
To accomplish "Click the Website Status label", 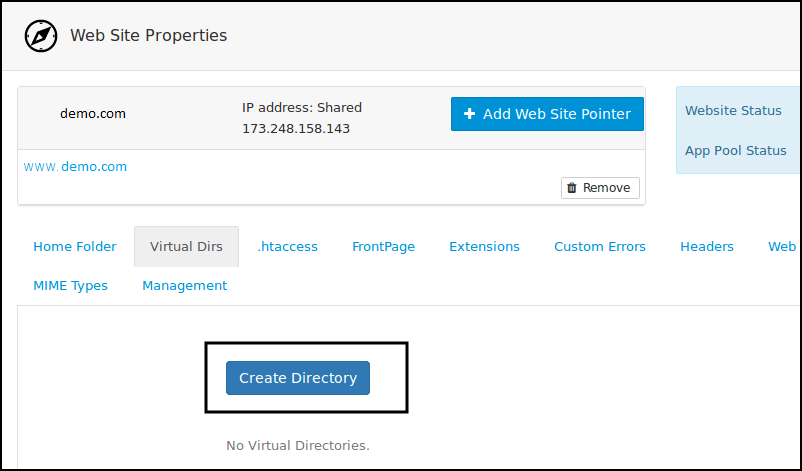I will tap(733, 111).
